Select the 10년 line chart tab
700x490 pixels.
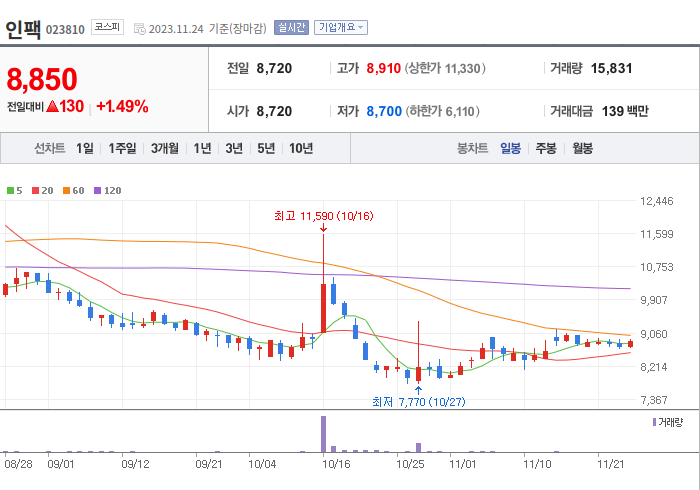click(x=301, y=148)
